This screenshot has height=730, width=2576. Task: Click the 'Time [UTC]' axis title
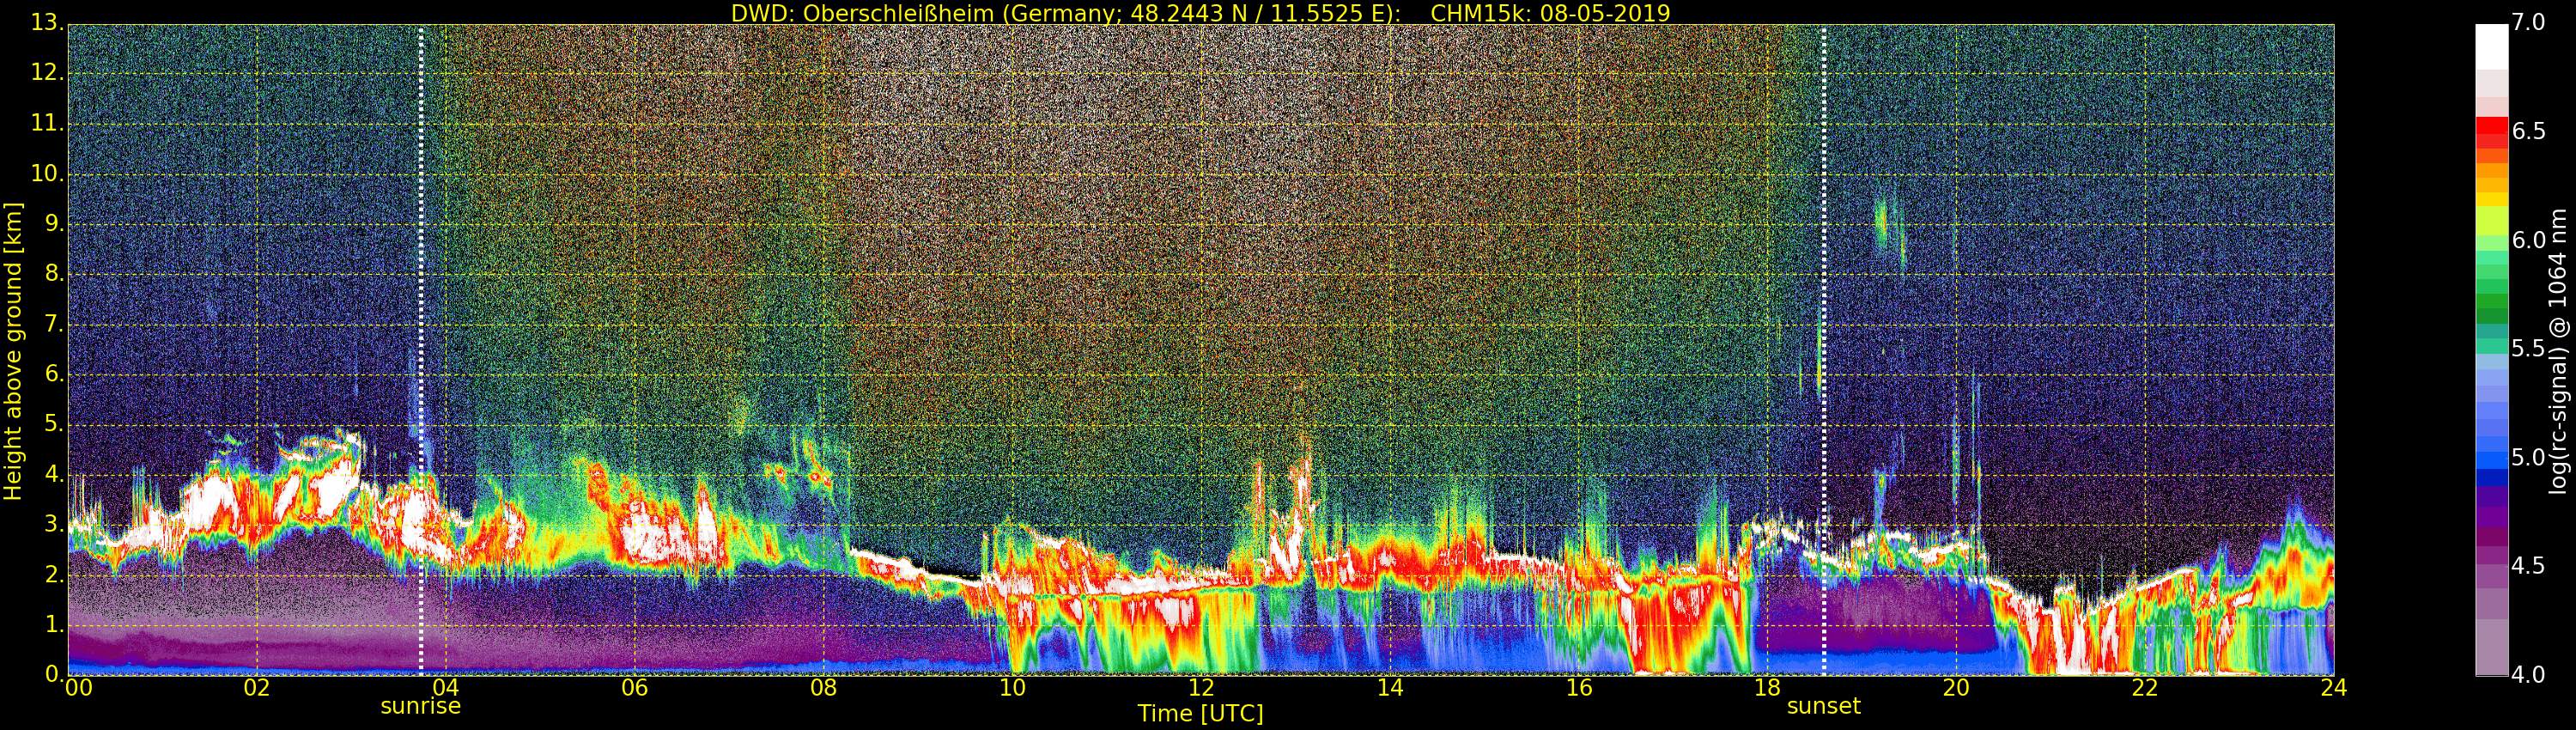pyautogui.click(x=1200, y=714)
